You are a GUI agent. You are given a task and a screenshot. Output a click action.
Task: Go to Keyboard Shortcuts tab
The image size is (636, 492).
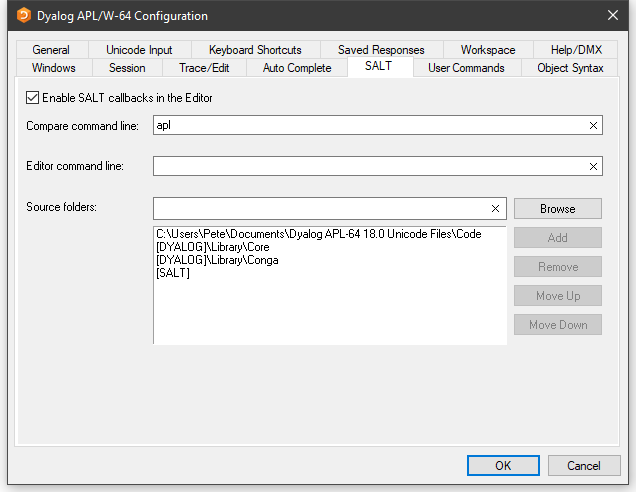point(255,50)
